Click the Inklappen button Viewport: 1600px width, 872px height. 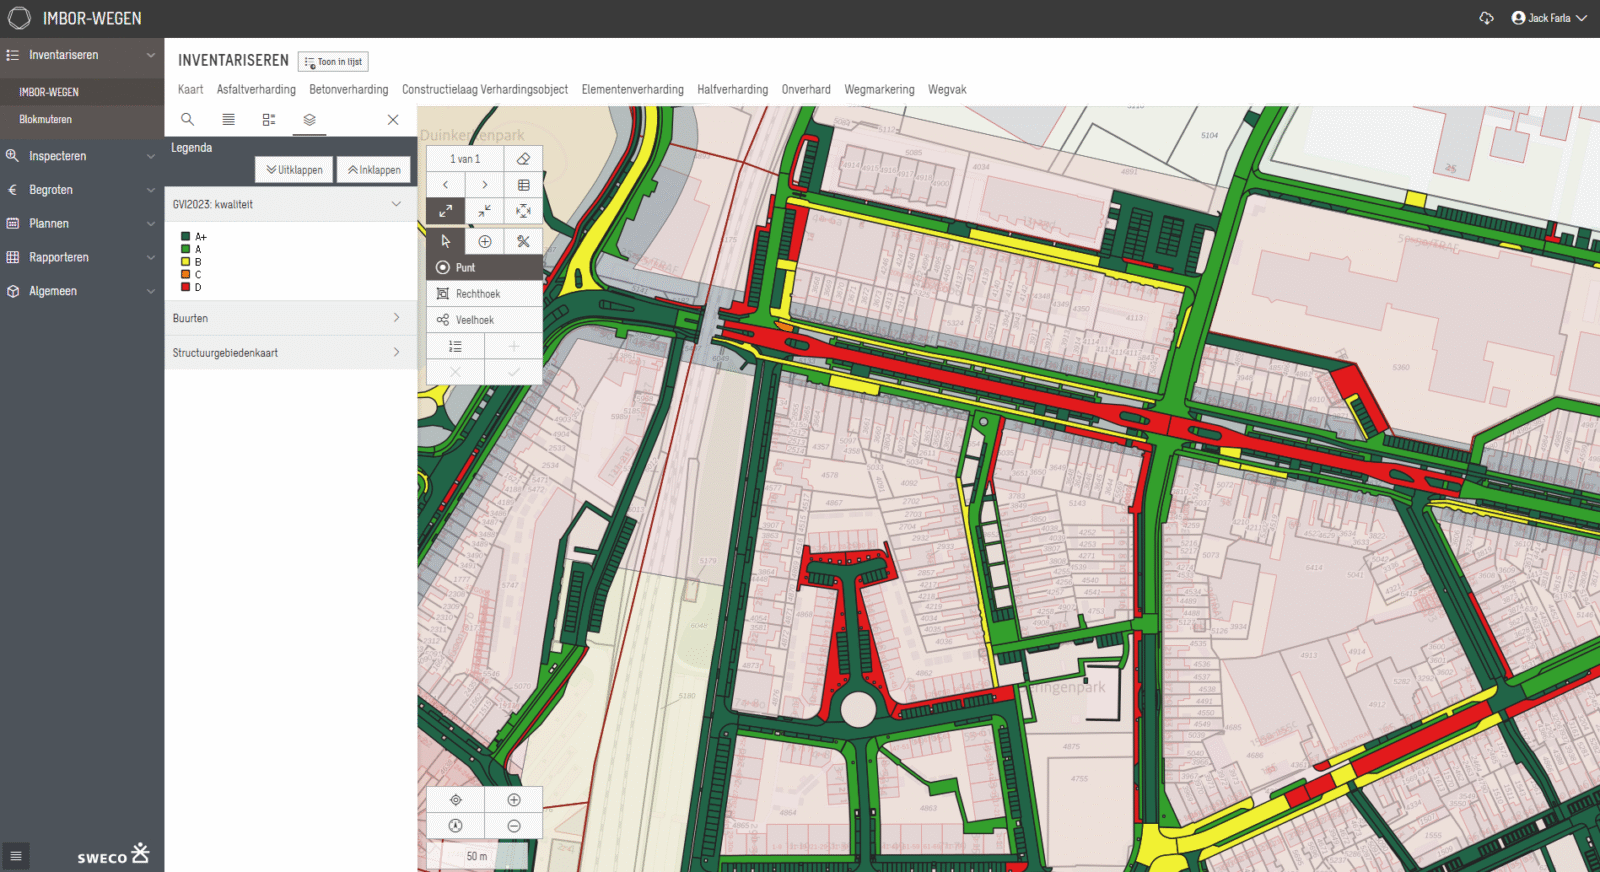coord(374,170)
